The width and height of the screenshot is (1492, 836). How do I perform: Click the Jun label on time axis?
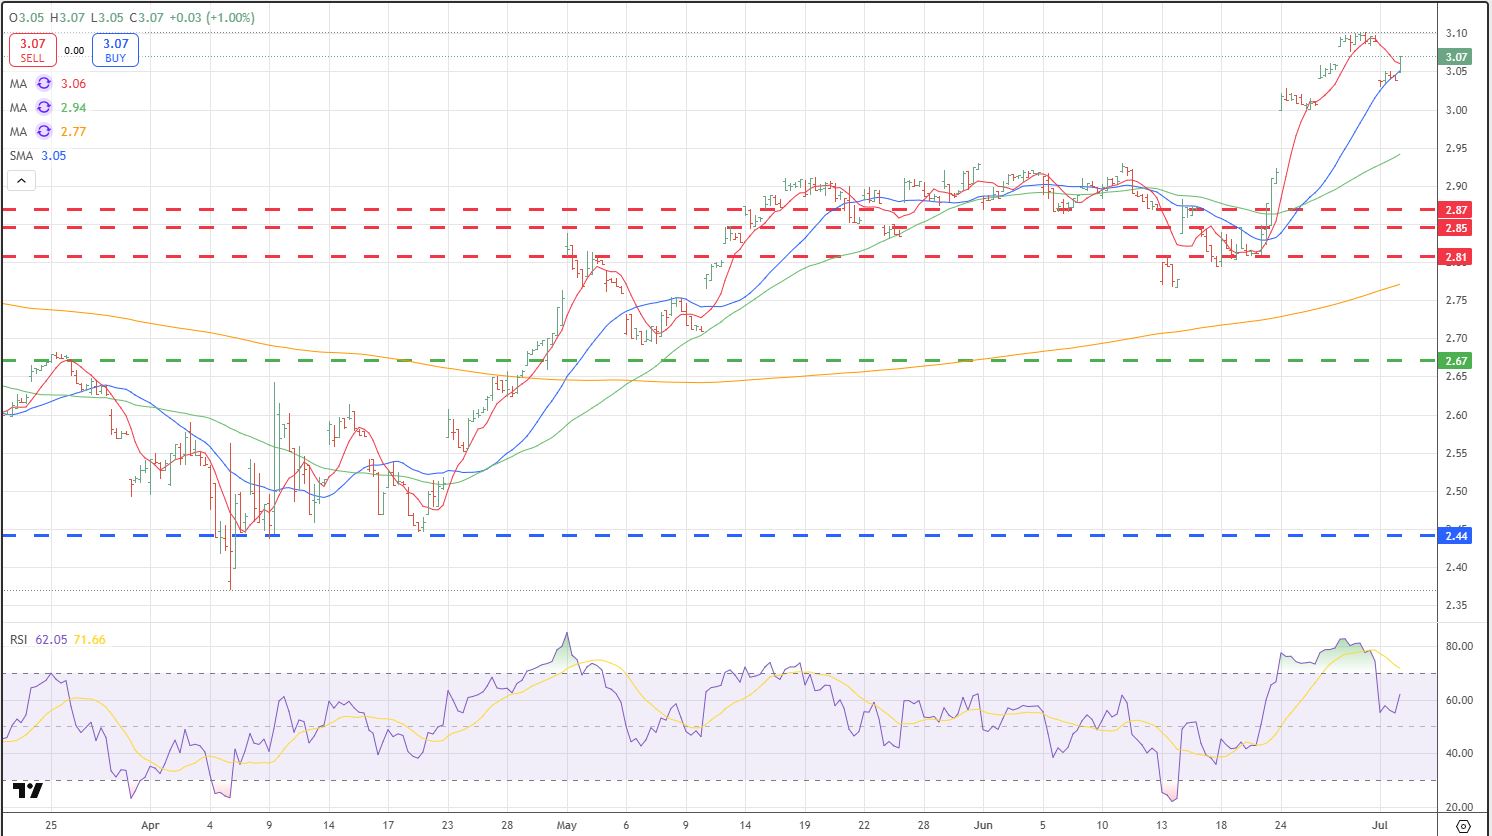tap(985, 826)
